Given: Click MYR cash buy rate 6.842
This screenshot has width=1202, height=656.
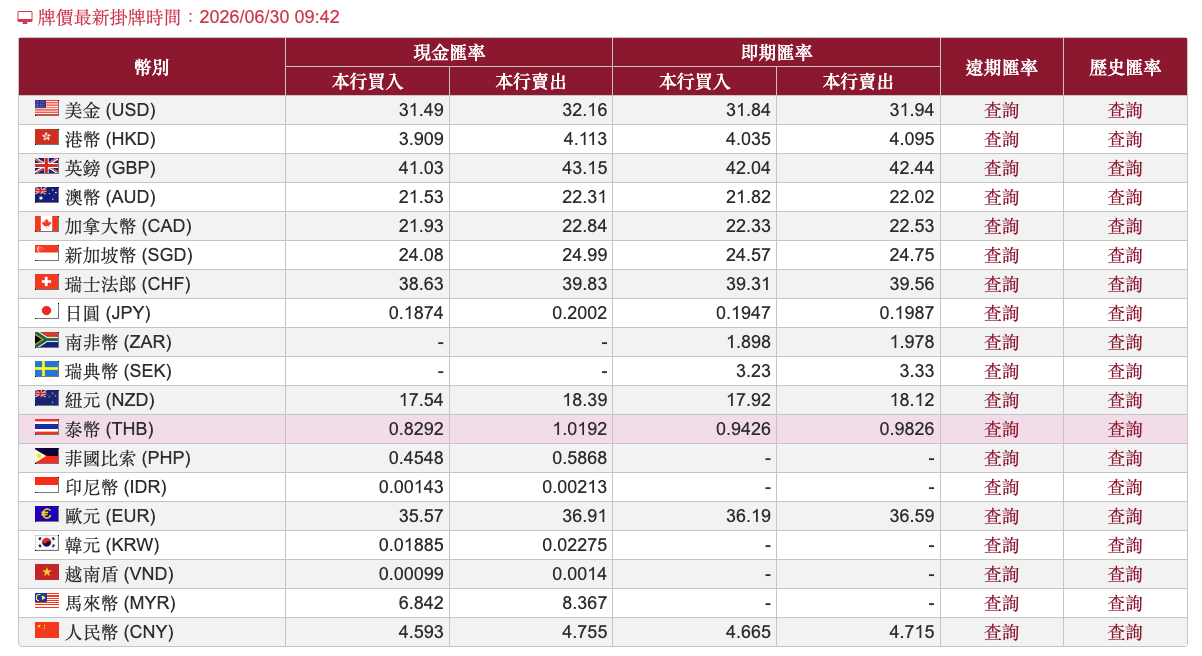Looking at the screenshot, I should pyautogui.click(x=421, y=603).
